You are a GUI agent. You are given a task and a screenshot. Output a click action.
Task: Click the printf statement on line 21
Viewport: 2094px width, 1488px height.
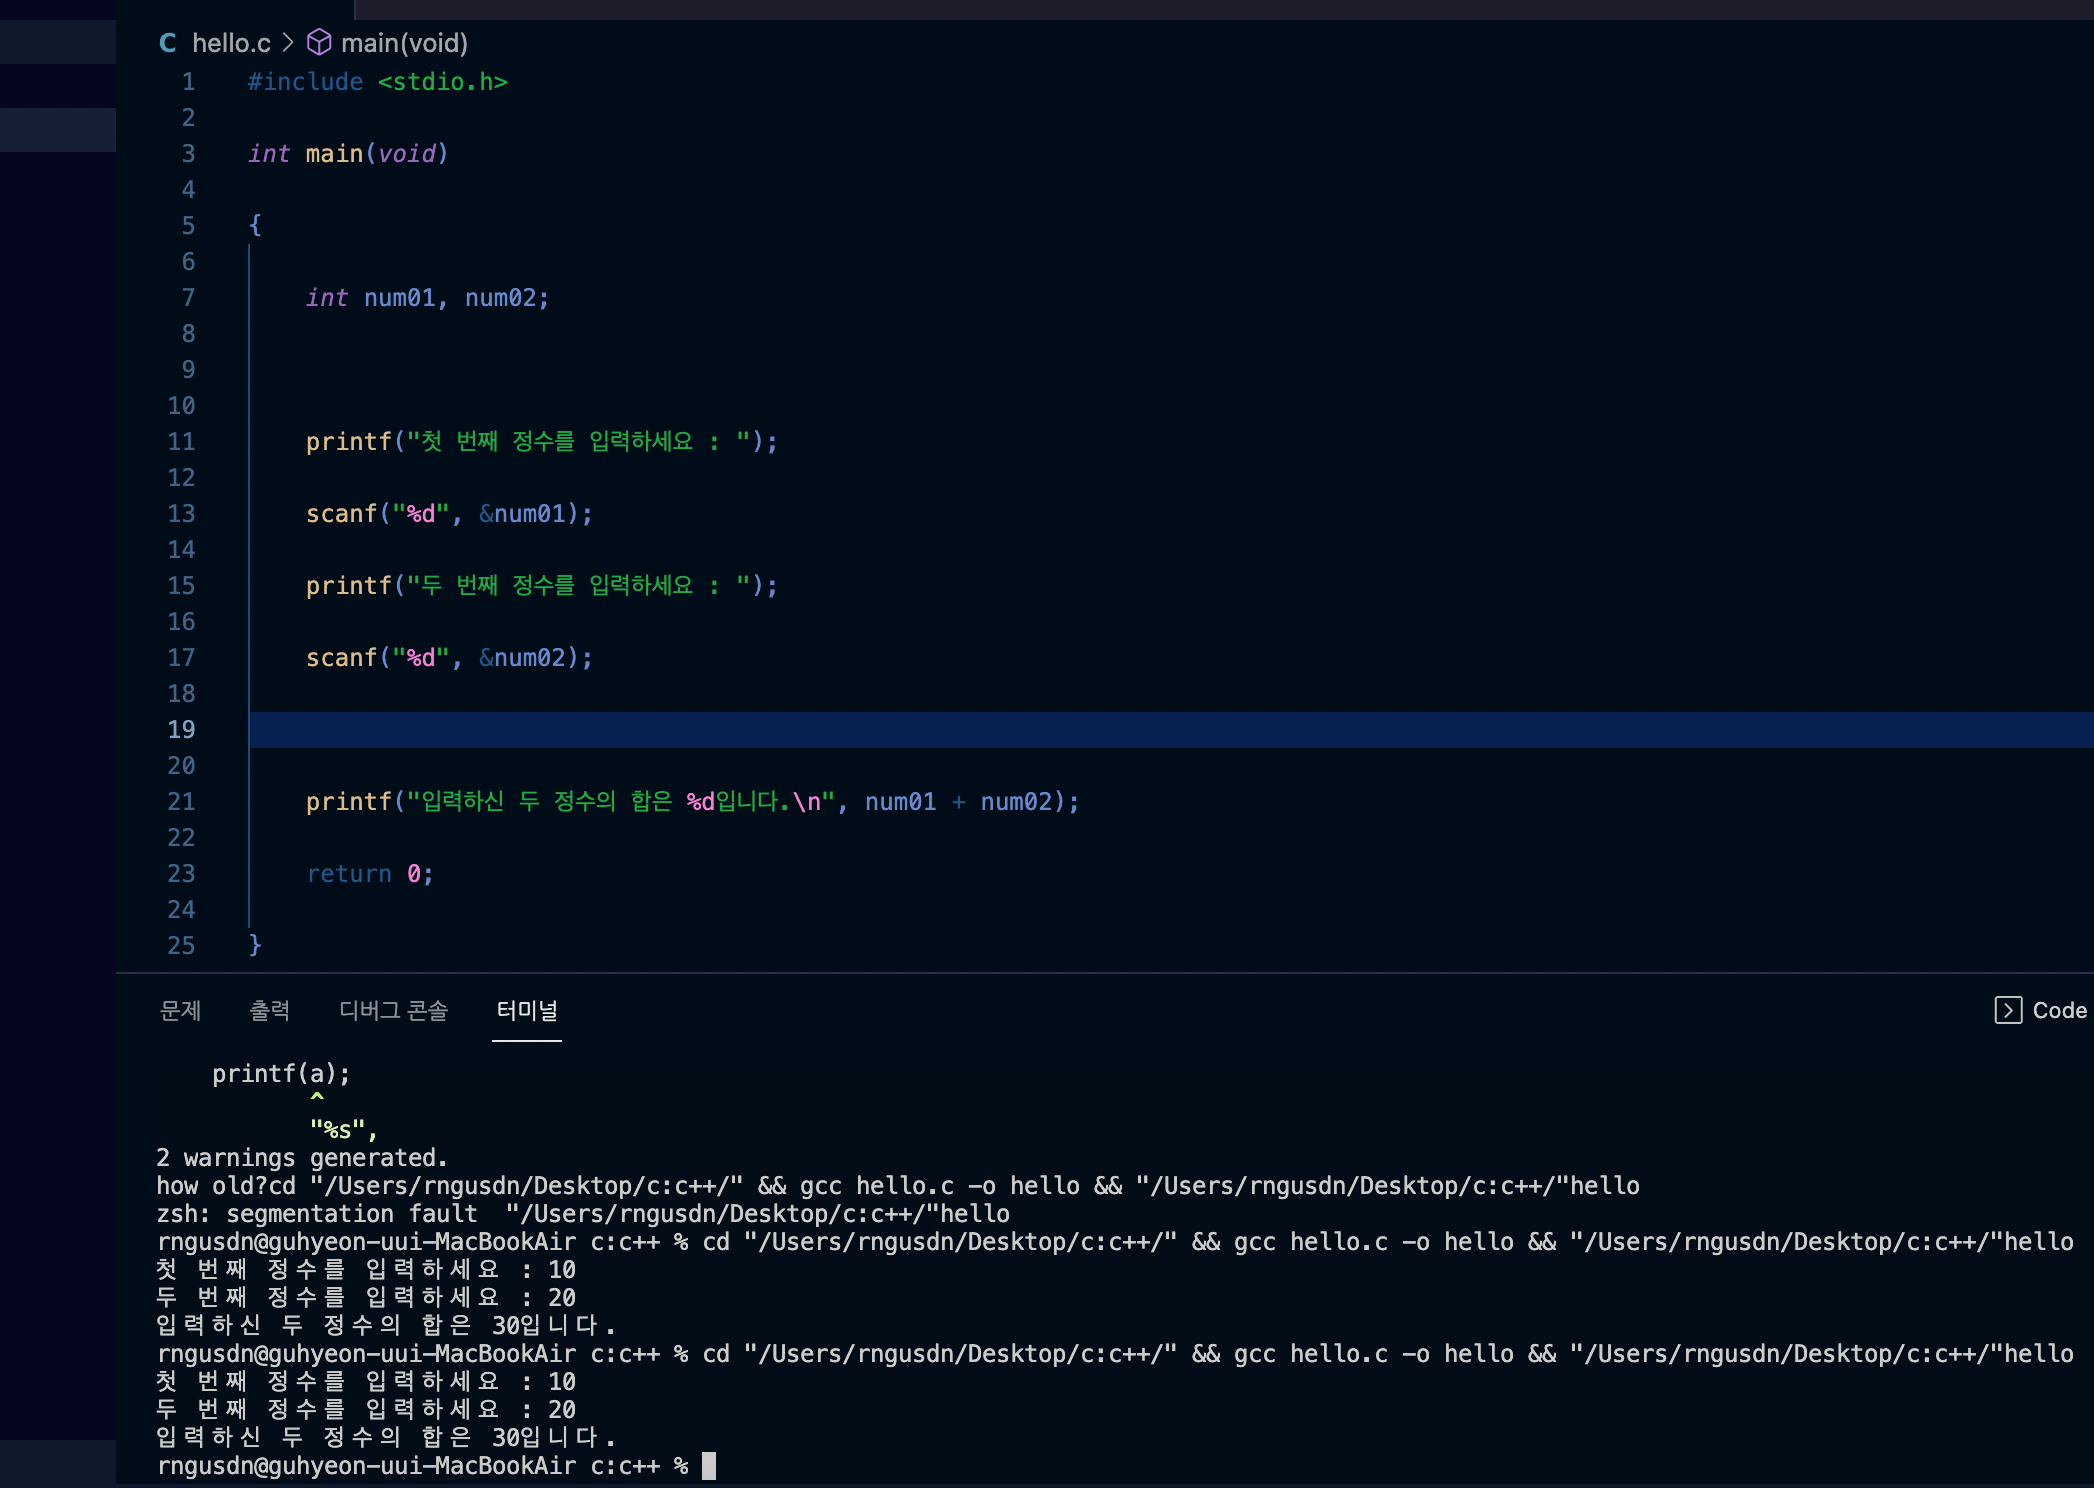click(690, 801)
